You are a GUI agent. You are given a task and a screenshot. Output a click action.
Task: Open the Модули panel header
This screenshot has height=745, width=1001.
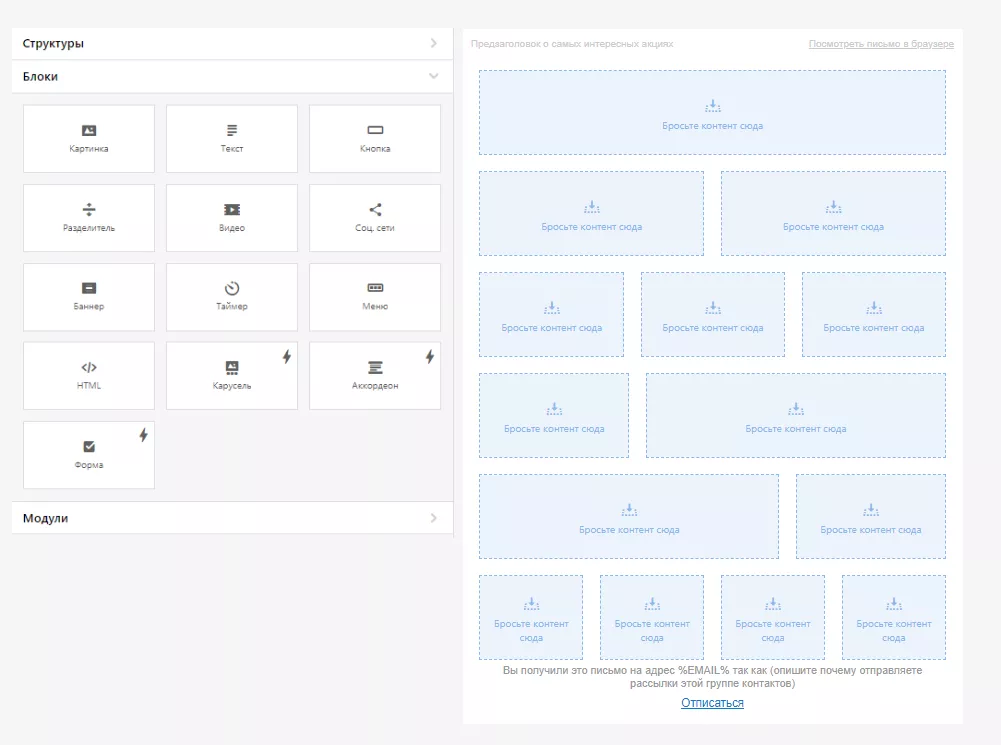click(x=232, y=518)
